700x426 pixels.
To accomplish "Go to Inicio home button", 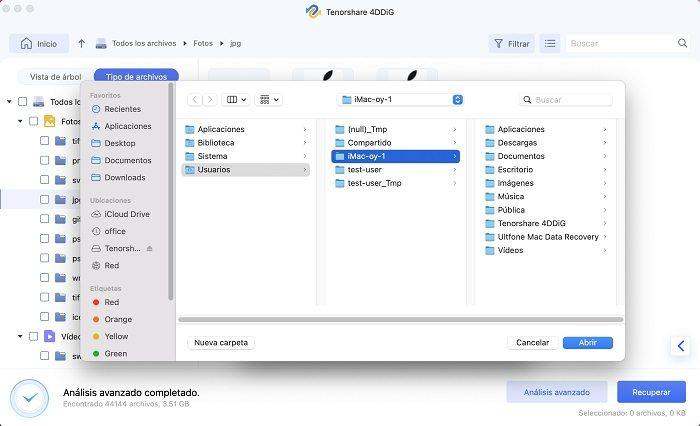I will 39,43.
